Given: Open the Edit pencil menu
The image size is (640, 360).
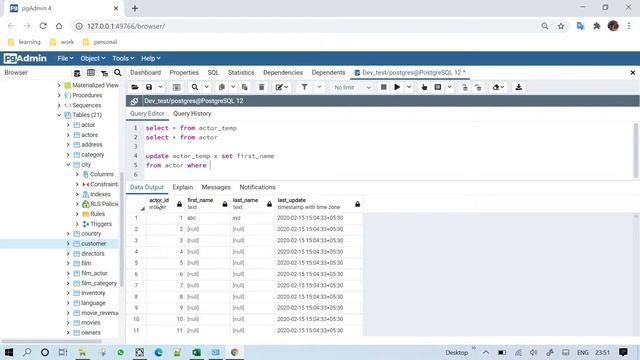Looking at the screenshot, I should pyautogui.click(x=282, y=87).
